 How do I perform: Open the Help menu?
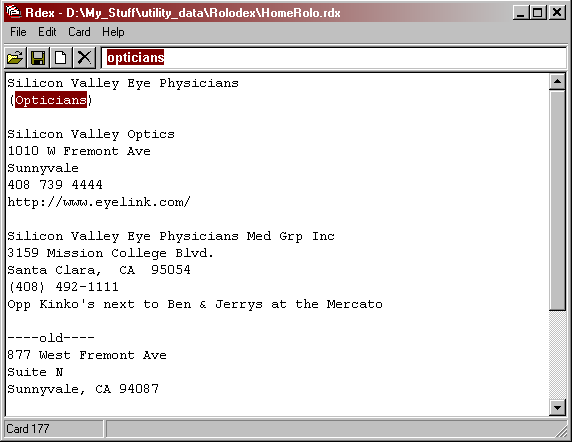click(x=113, y=32)
